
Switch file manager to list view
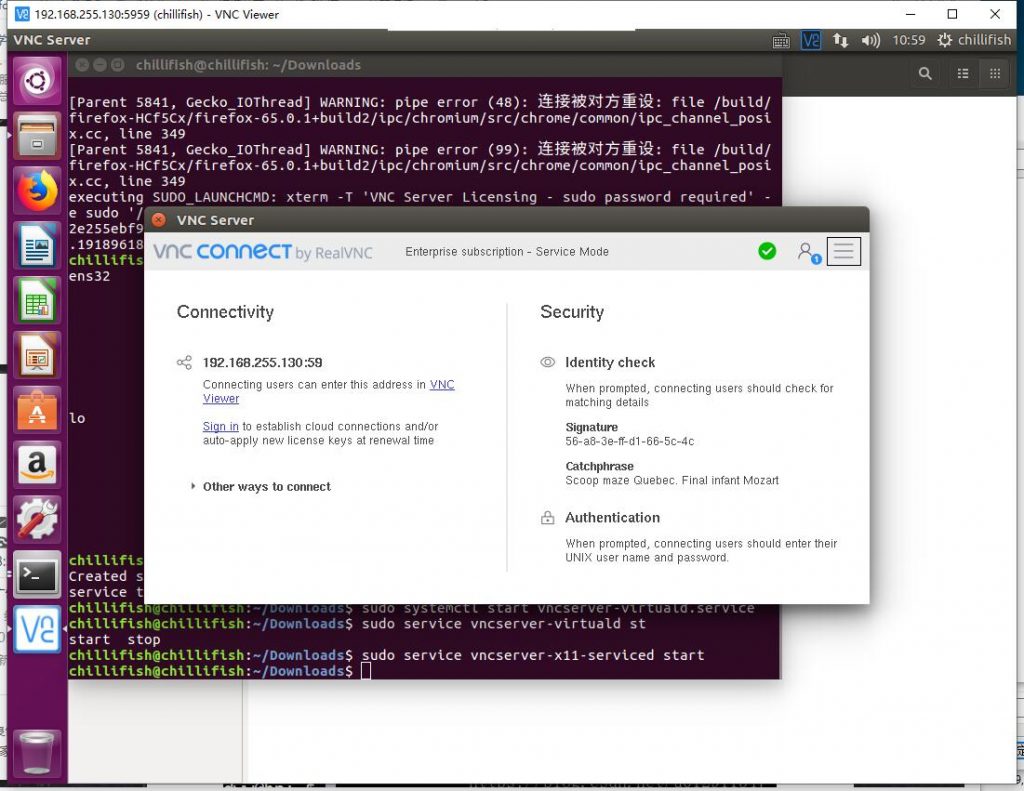pyautogui.click(x=963, y=74)
